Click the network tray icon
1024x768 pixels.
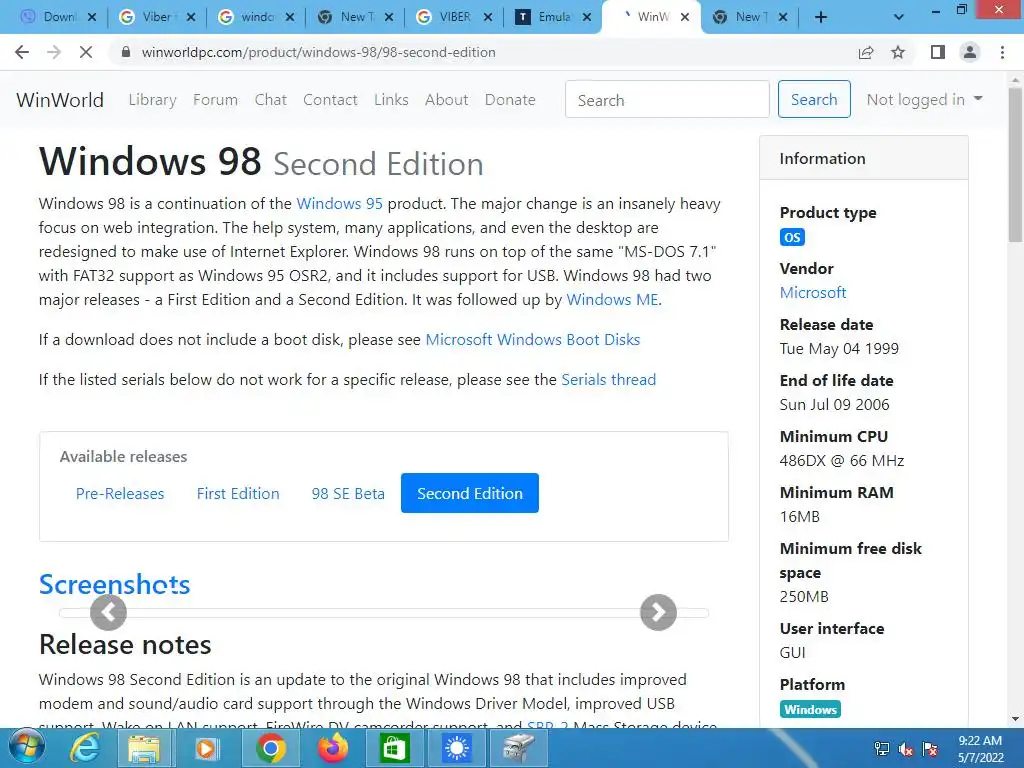pos(881,749)
